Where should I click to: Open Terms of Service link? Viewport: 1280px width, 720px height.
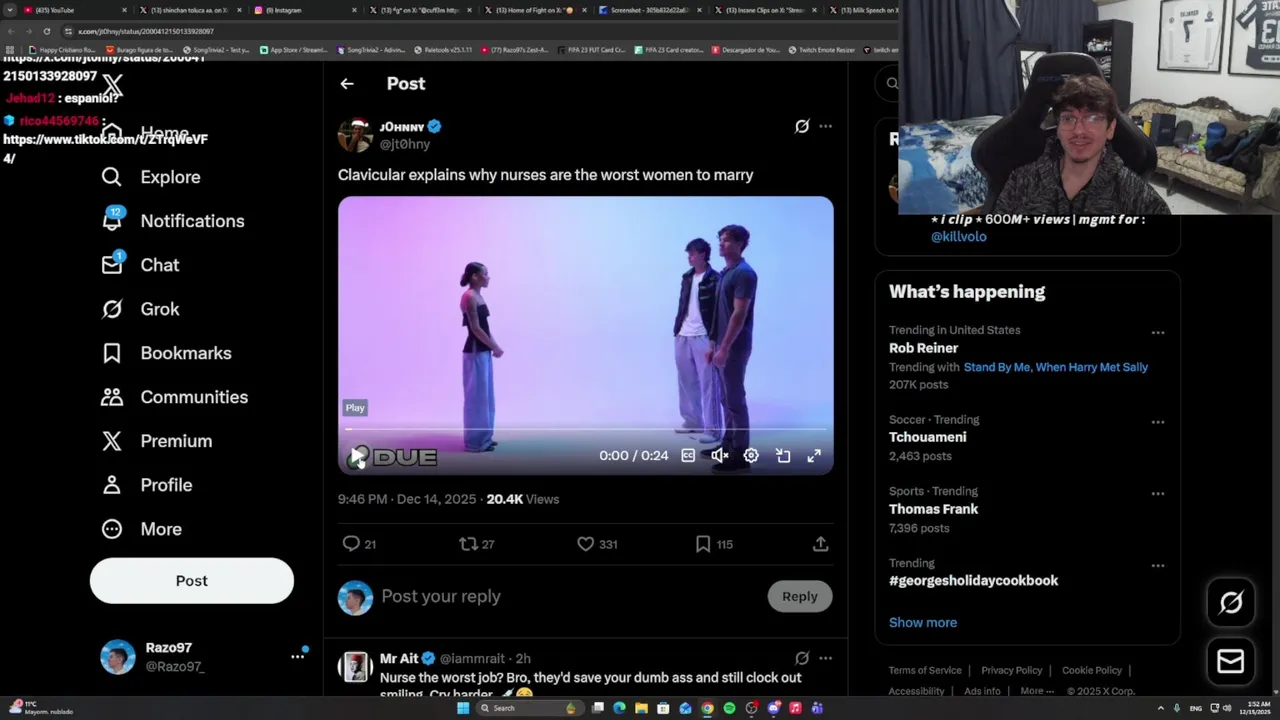point(925,670)
